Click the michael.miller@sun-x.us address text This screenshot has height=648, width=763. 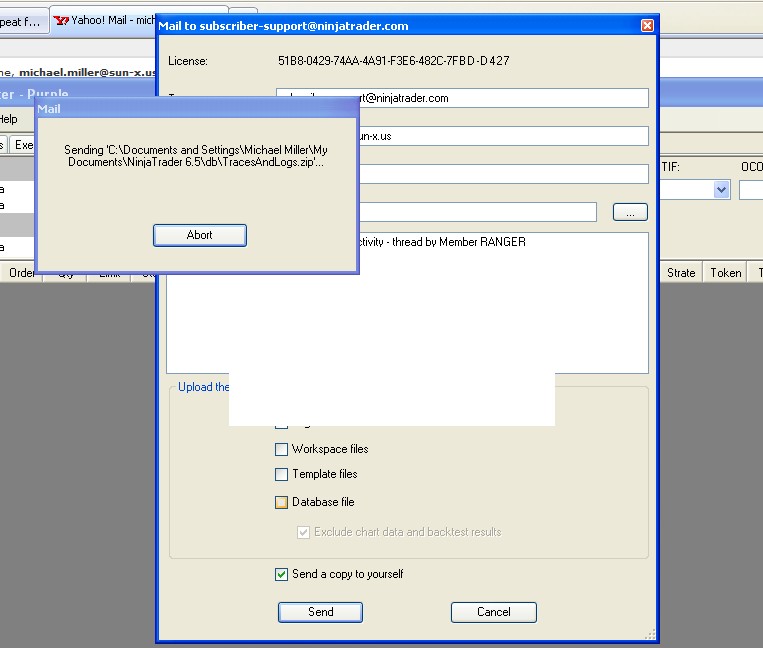click(x=87, y=72)
